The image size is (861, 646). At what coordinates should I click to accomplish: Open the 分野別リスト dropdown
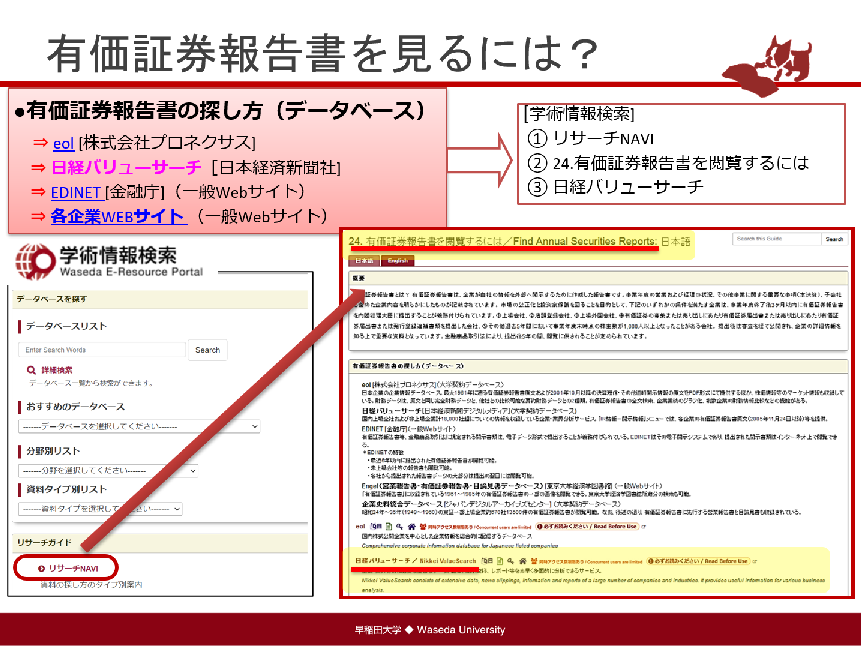108,471
